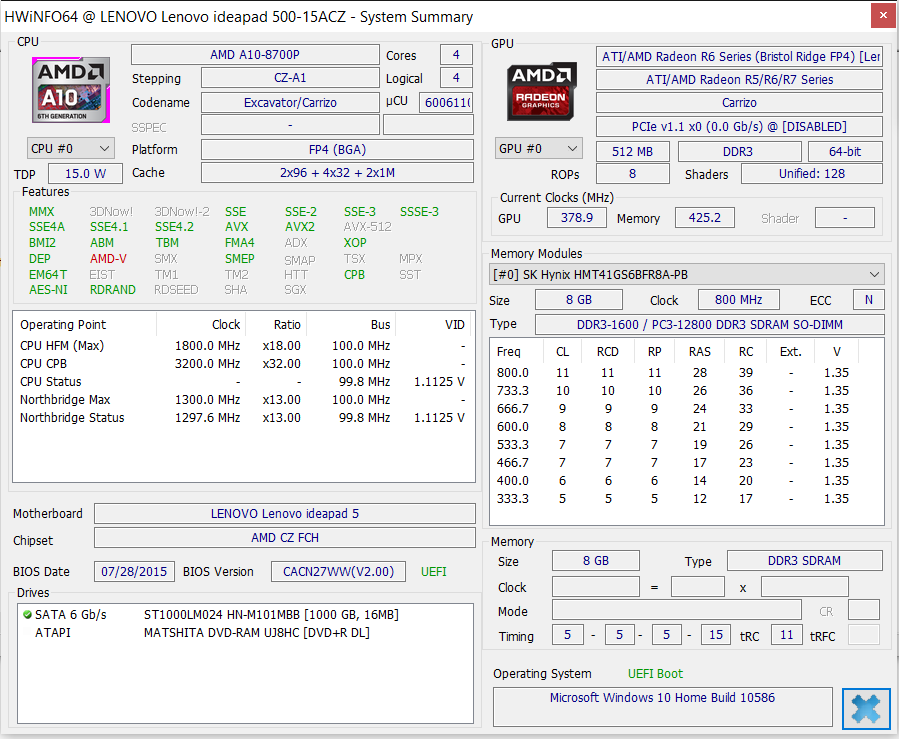The image size is (899, 739).
Task: Click the AMD A10 6th Generation CPU logo
Action: (71, 89)
